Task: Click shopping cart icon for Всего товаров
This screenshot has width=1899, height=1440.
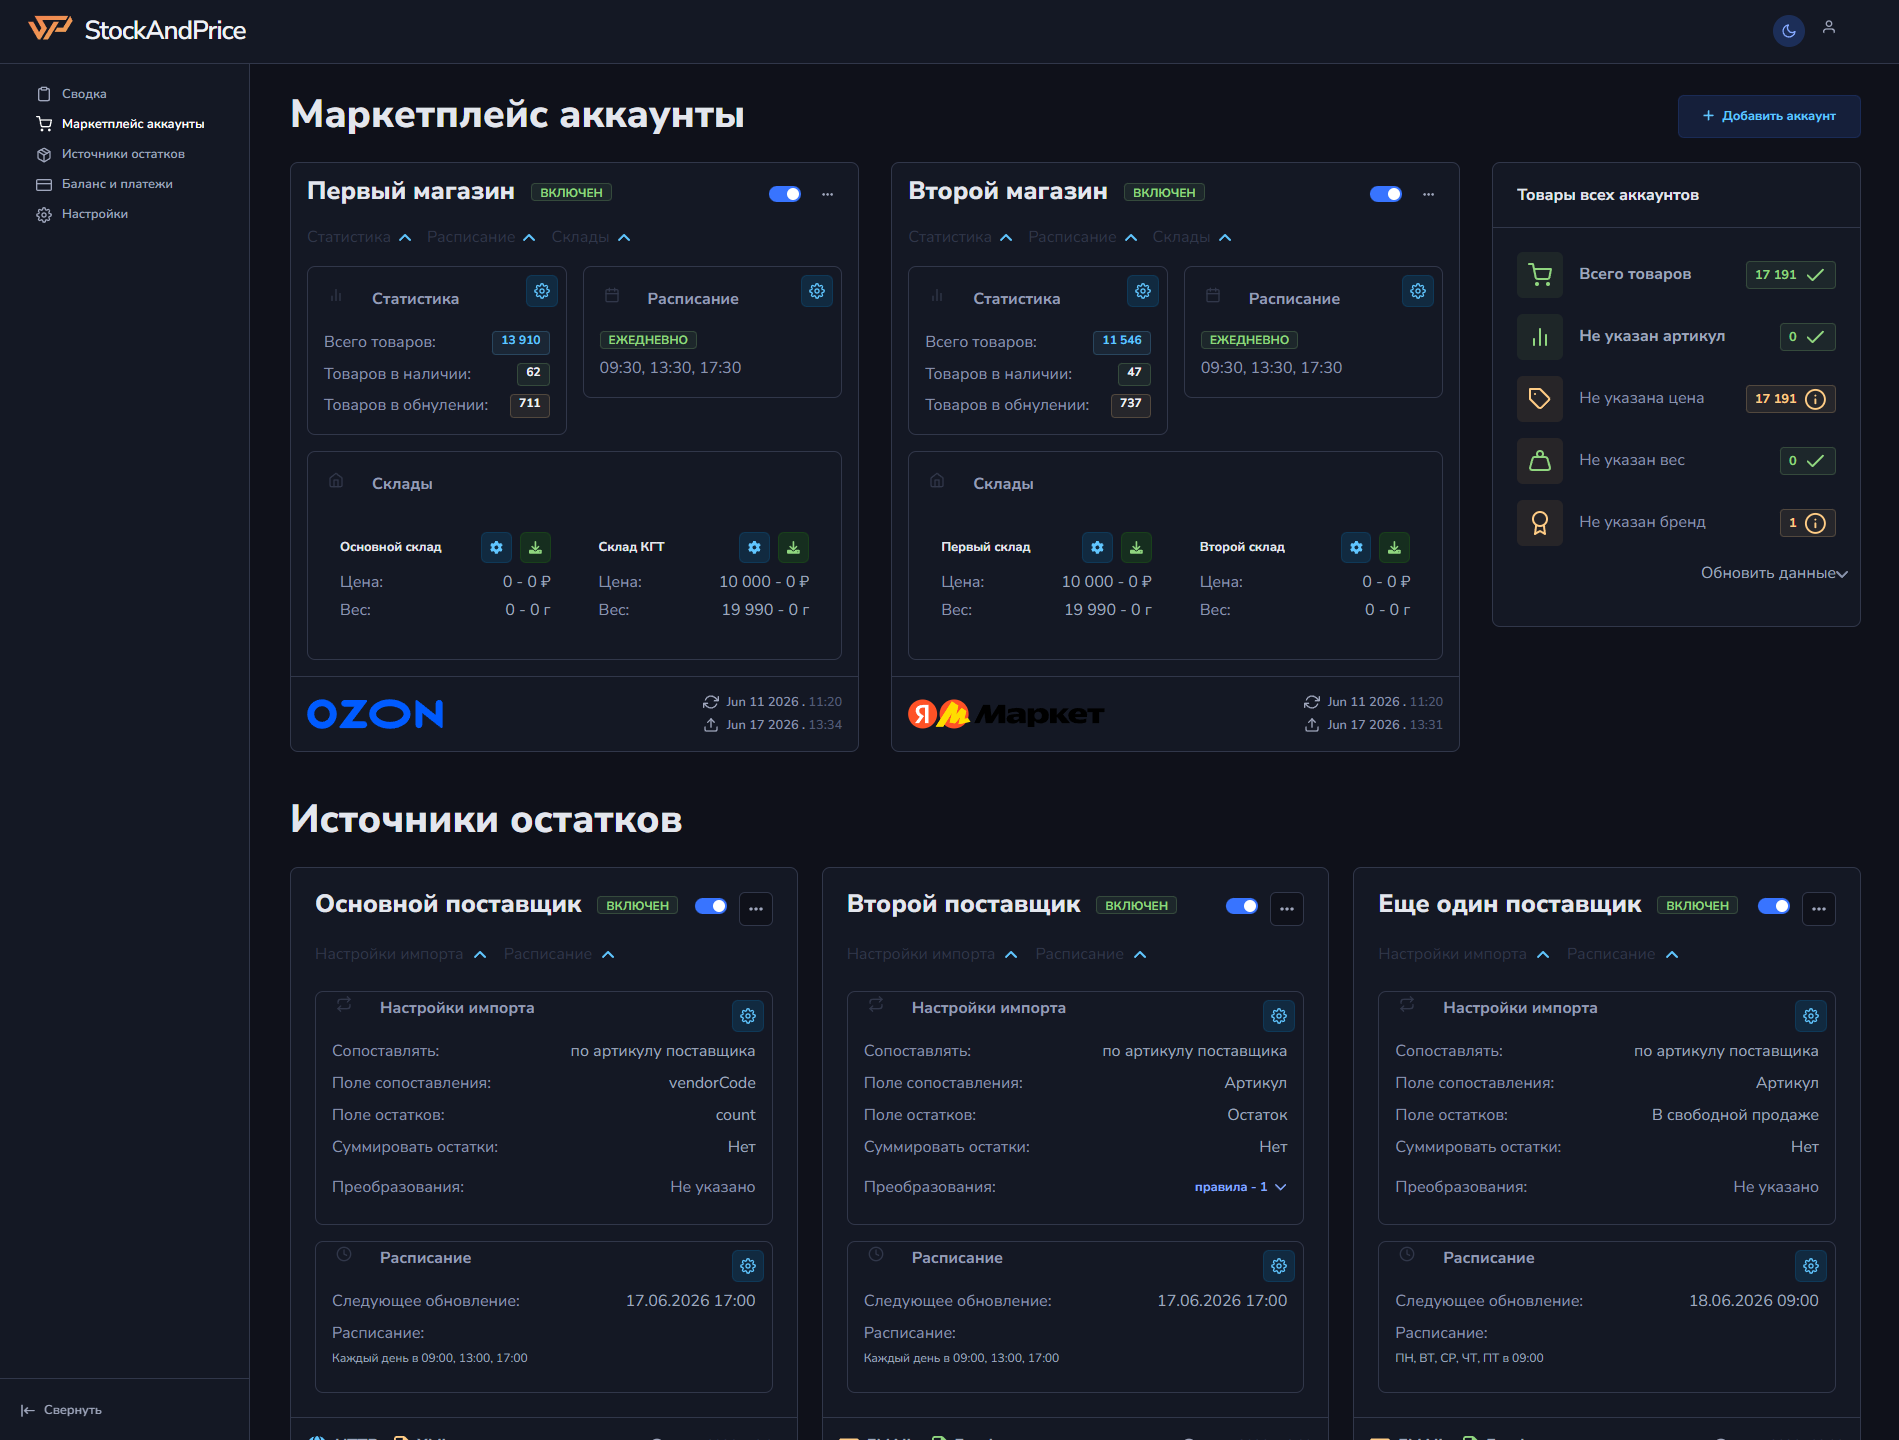Action: point(1540,274)
